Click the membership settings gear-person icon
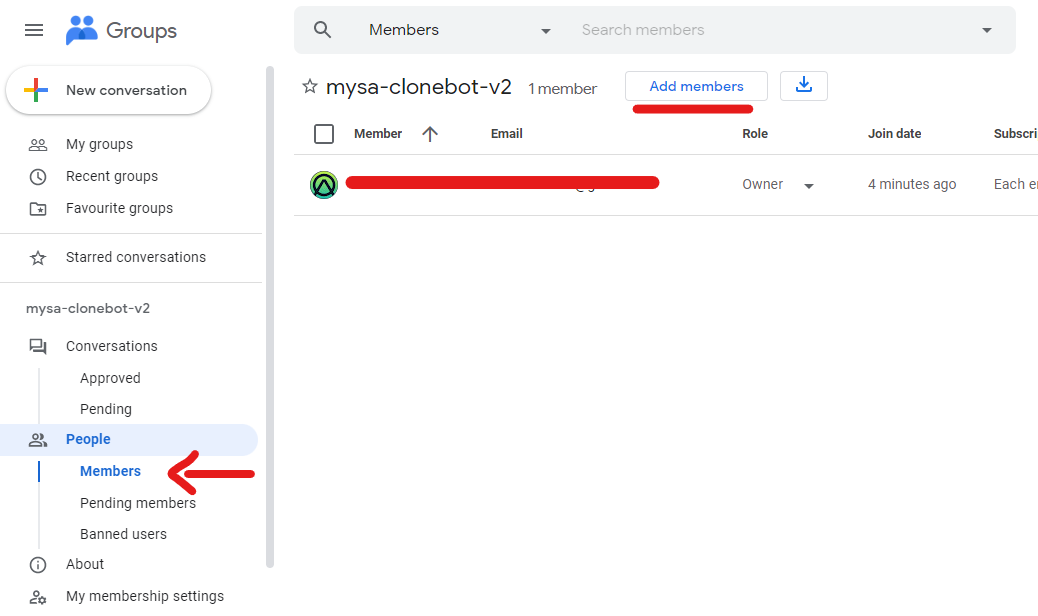 click(38, 597)
